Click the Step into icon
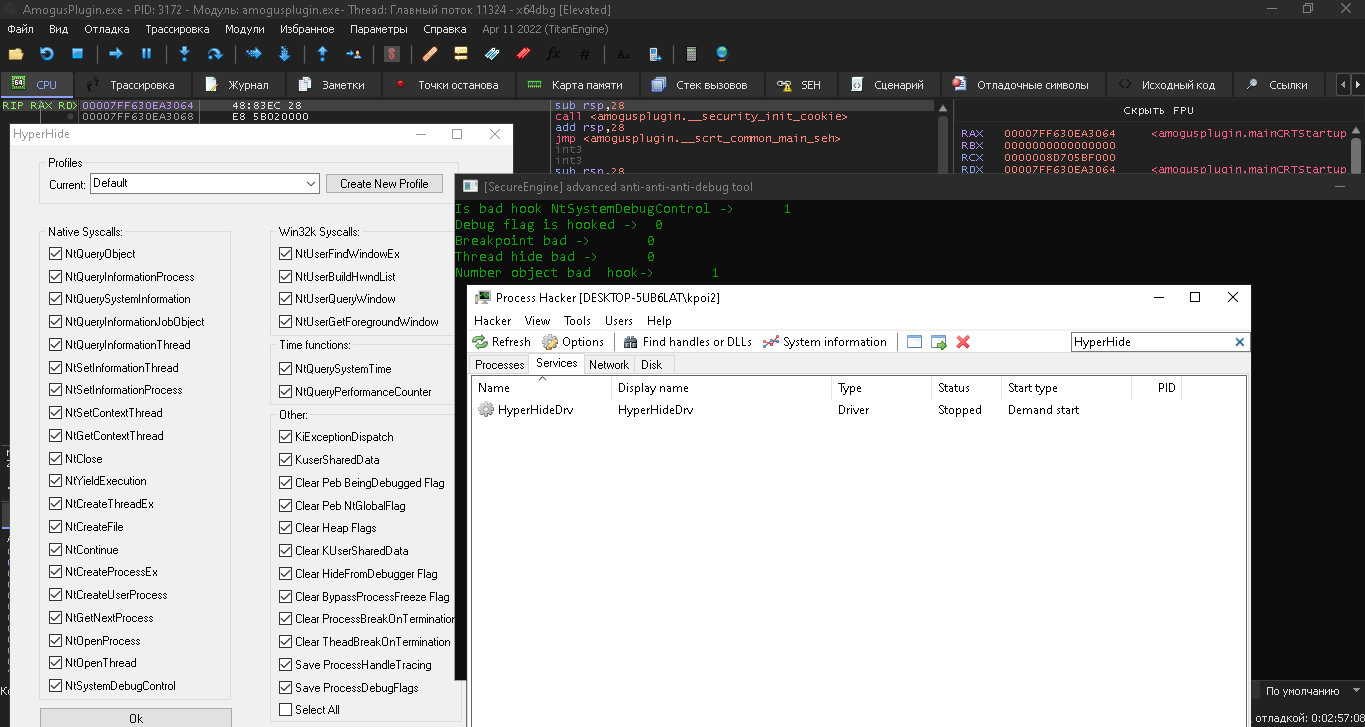 (x=184, y=54)
